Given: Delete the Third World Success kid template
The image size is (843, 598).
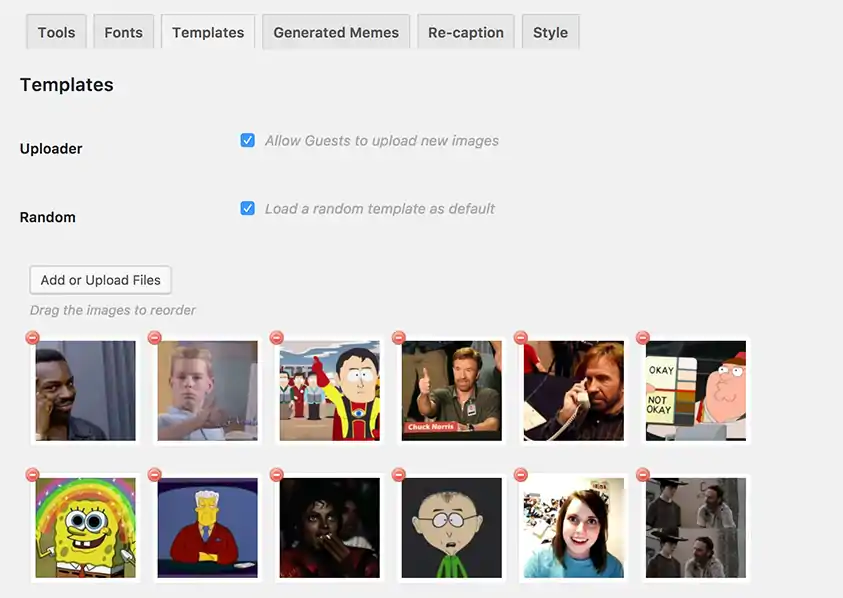Looking at the screenshot, I should [x=154, y=338].
